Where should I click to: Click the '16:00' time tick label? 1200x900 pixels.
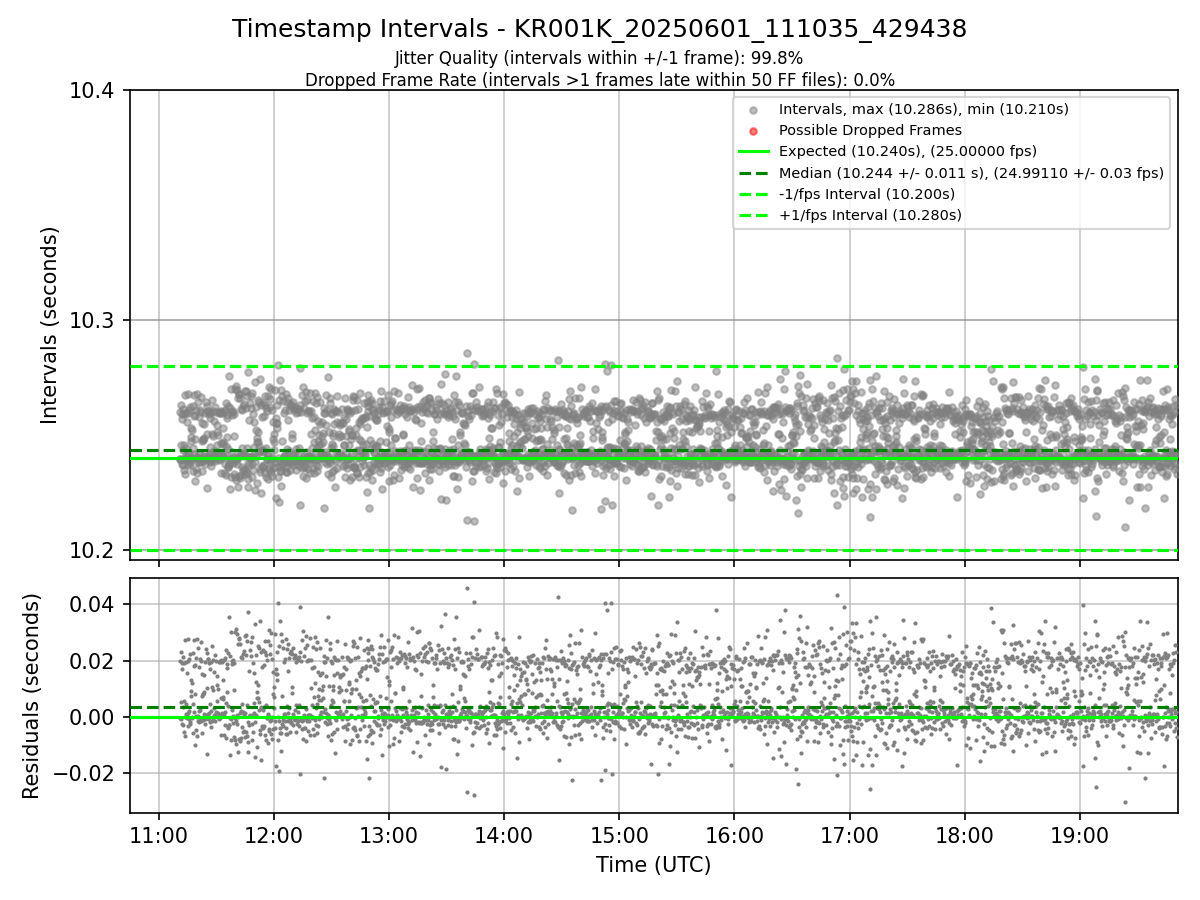click(x=734, y=835)
